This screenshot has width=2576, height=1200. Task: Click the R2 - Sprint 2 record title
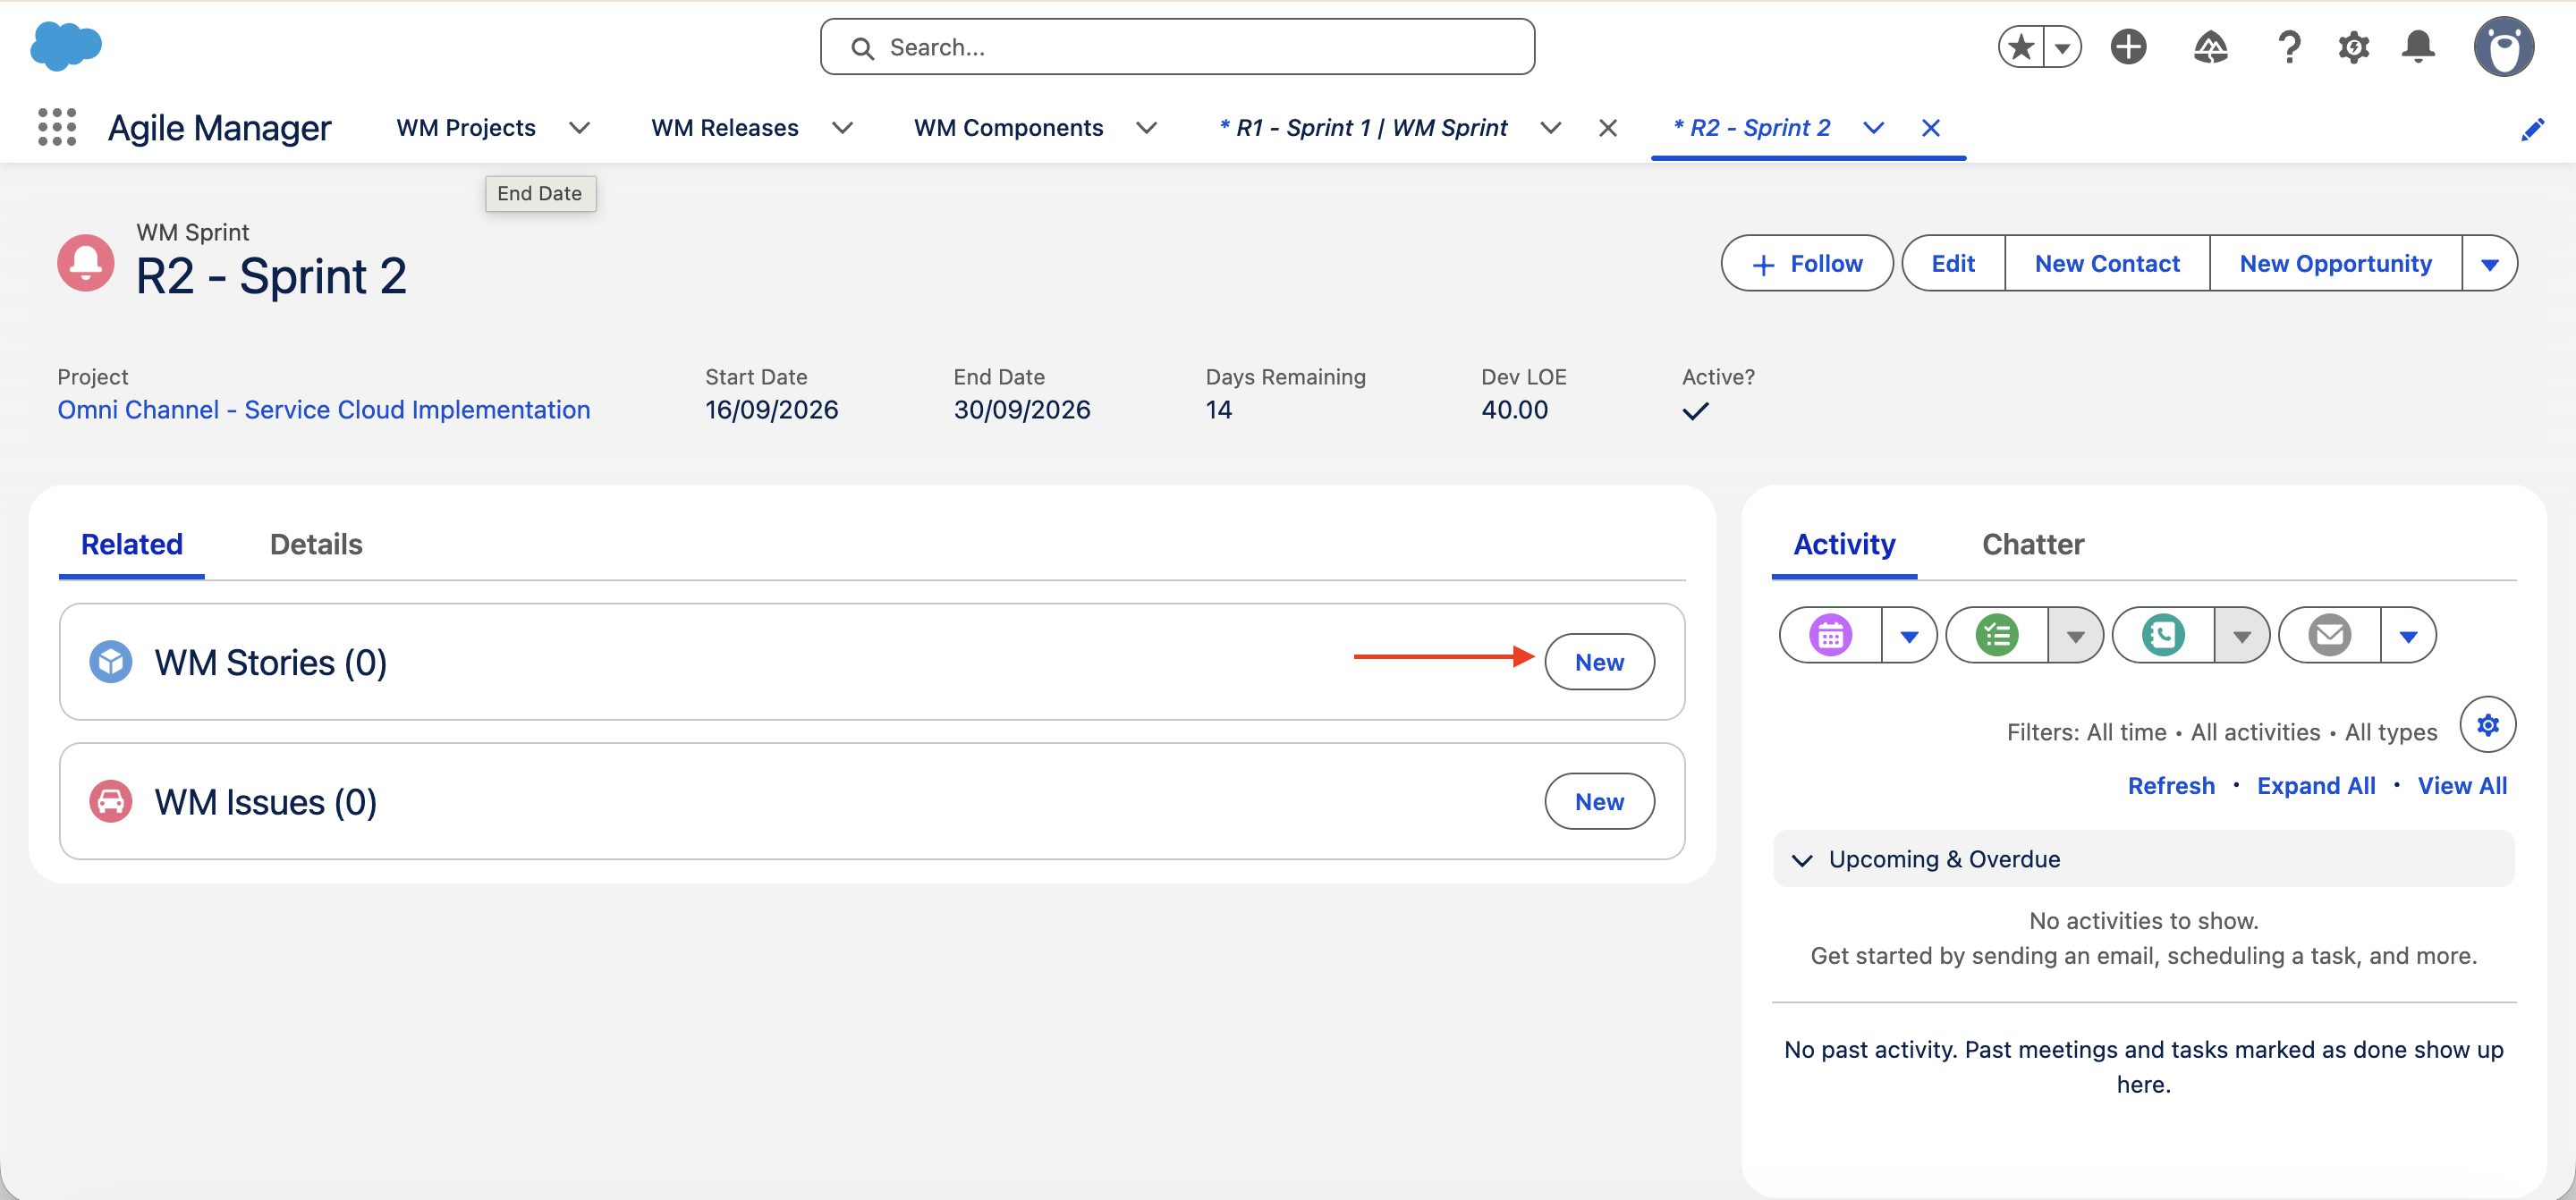(x=271, y=276)
